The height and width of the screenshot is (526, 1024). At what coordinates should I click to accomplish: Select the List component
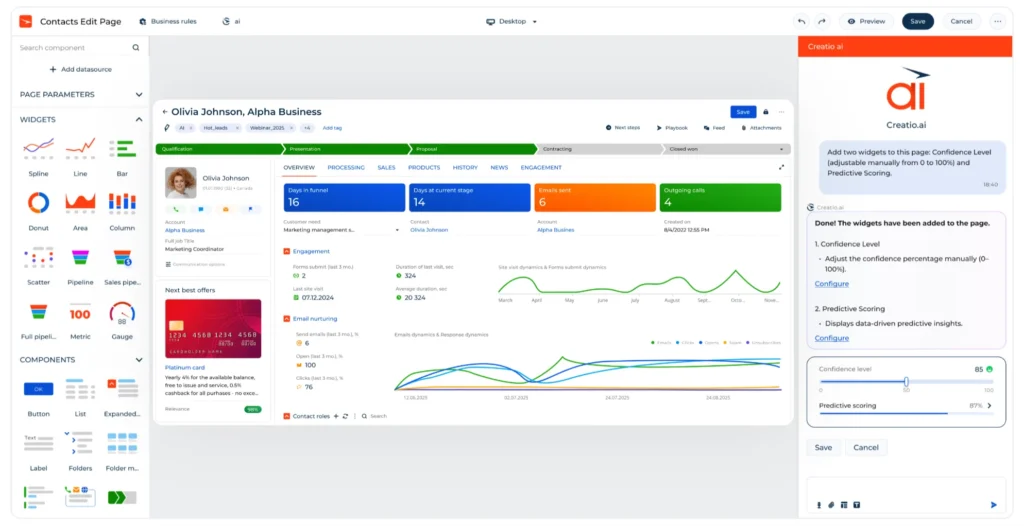pos(80,396)
